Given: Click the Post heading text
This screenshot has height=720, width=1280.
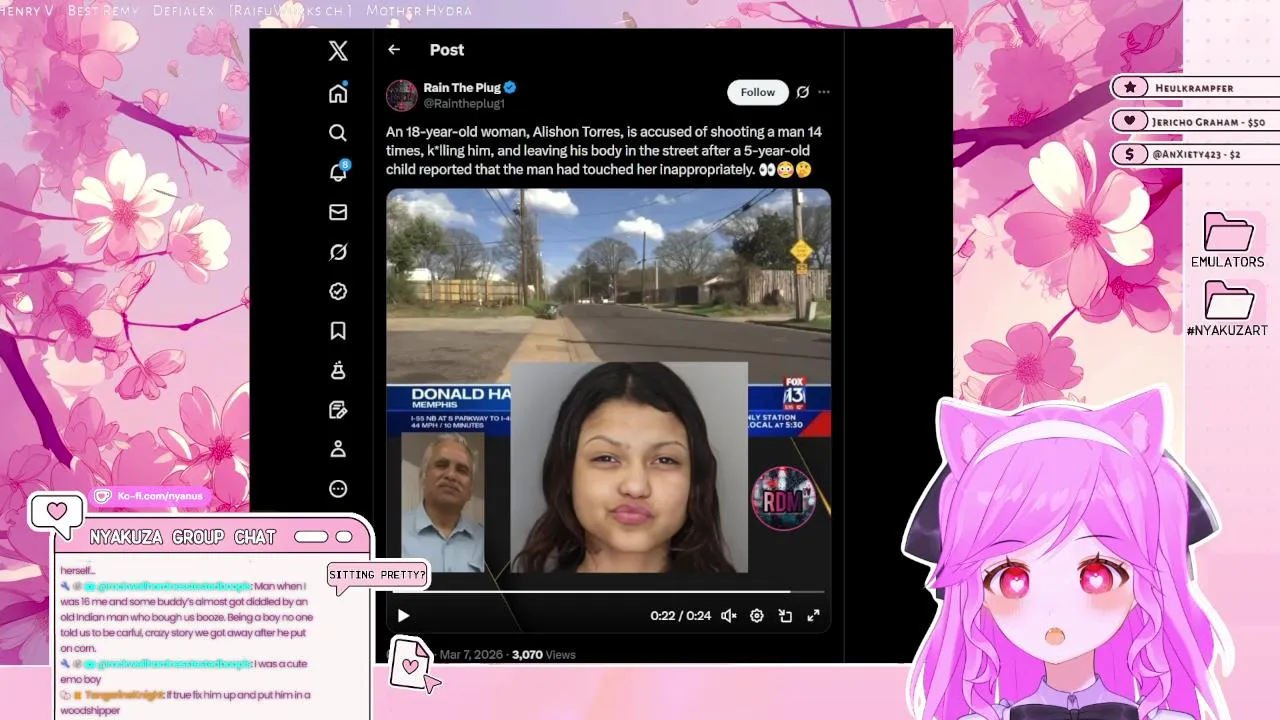Looking at the screenshot, I should 447,50.
